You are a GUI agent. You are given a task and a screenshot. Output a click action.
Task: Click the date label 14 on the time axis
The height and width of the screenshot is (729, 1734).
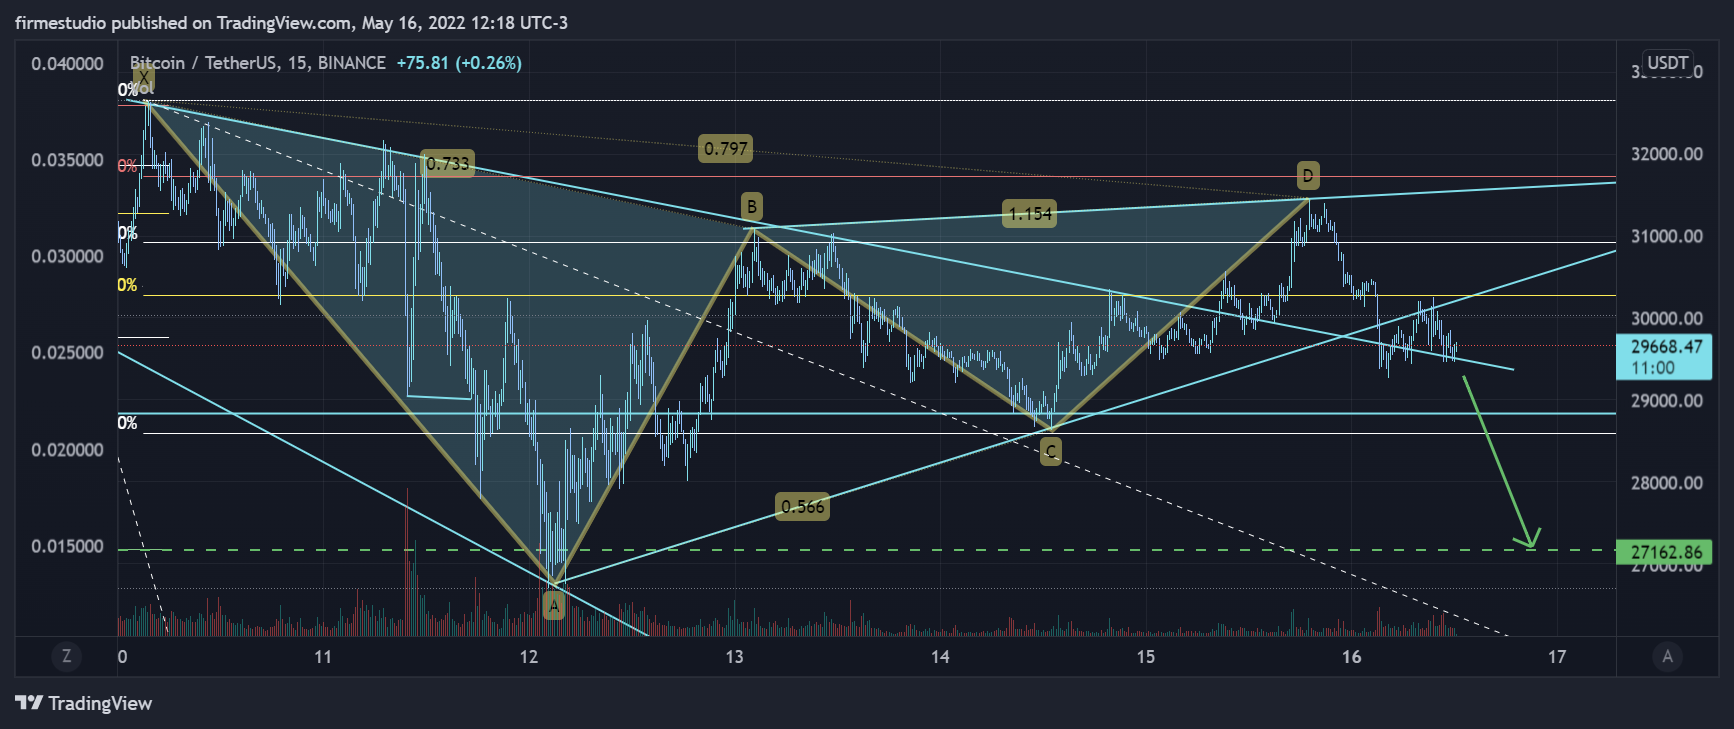[940, 657]
